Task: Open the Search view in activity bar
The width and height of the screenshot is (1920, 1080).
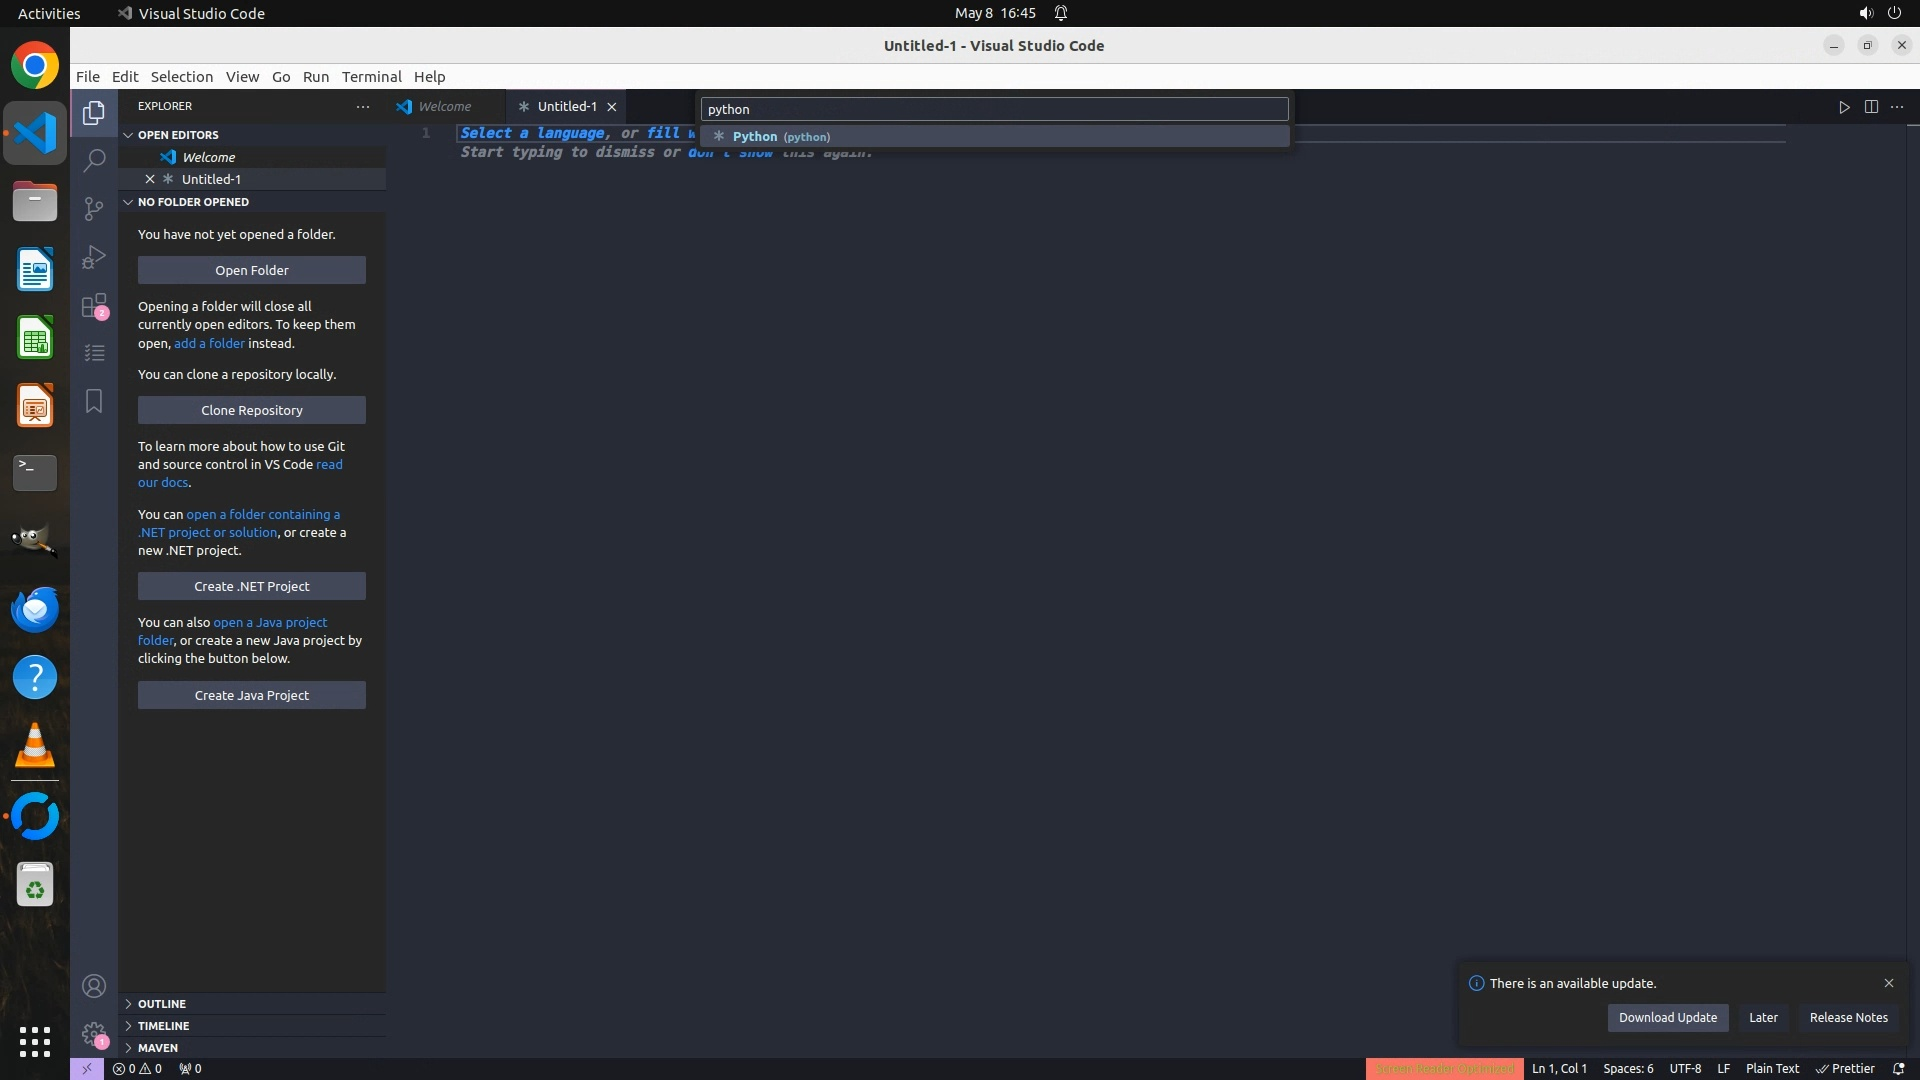Action: pyautogui.click(x=94, y=160)
